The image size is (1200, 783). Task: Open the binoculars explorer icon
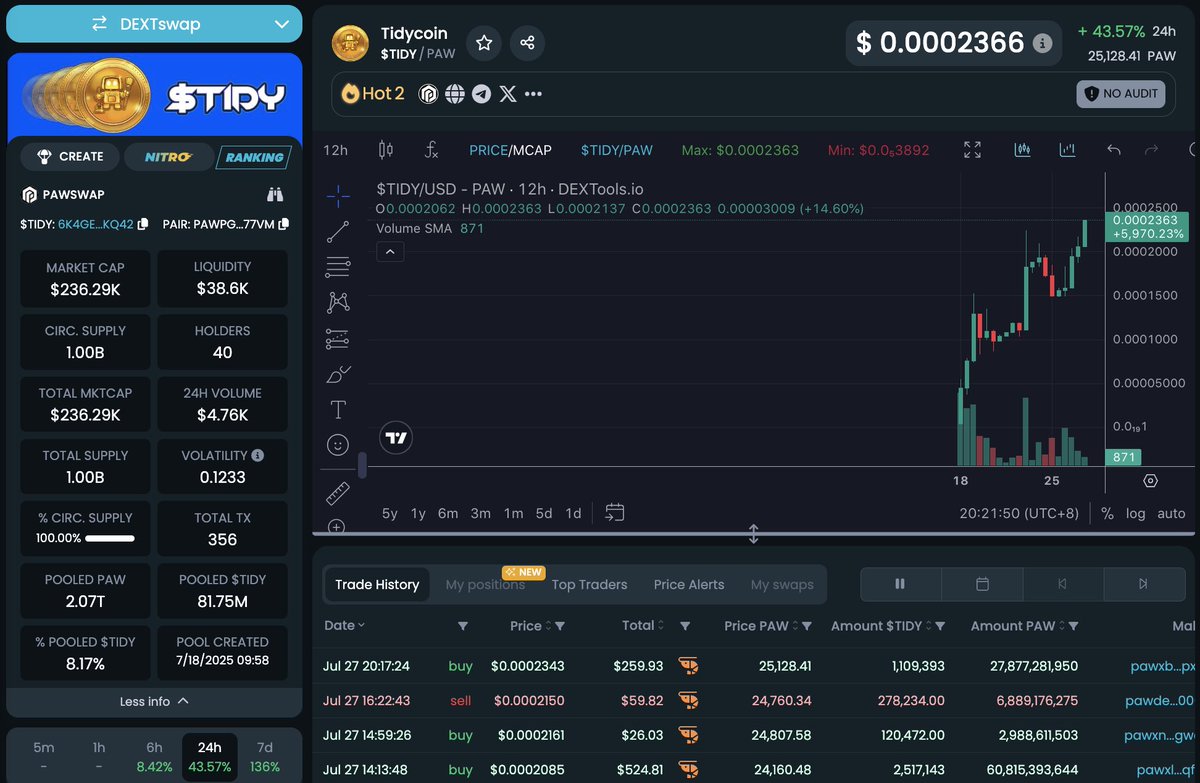click(276, 194)
